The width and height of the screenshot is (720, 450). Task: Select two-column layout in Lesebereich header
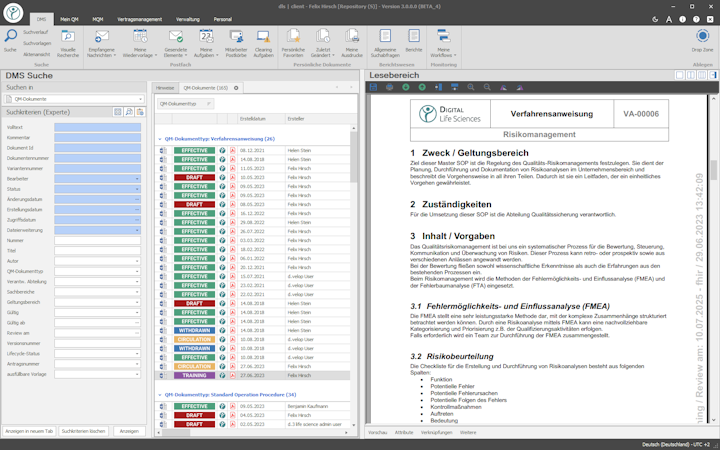tap(691, 75)
